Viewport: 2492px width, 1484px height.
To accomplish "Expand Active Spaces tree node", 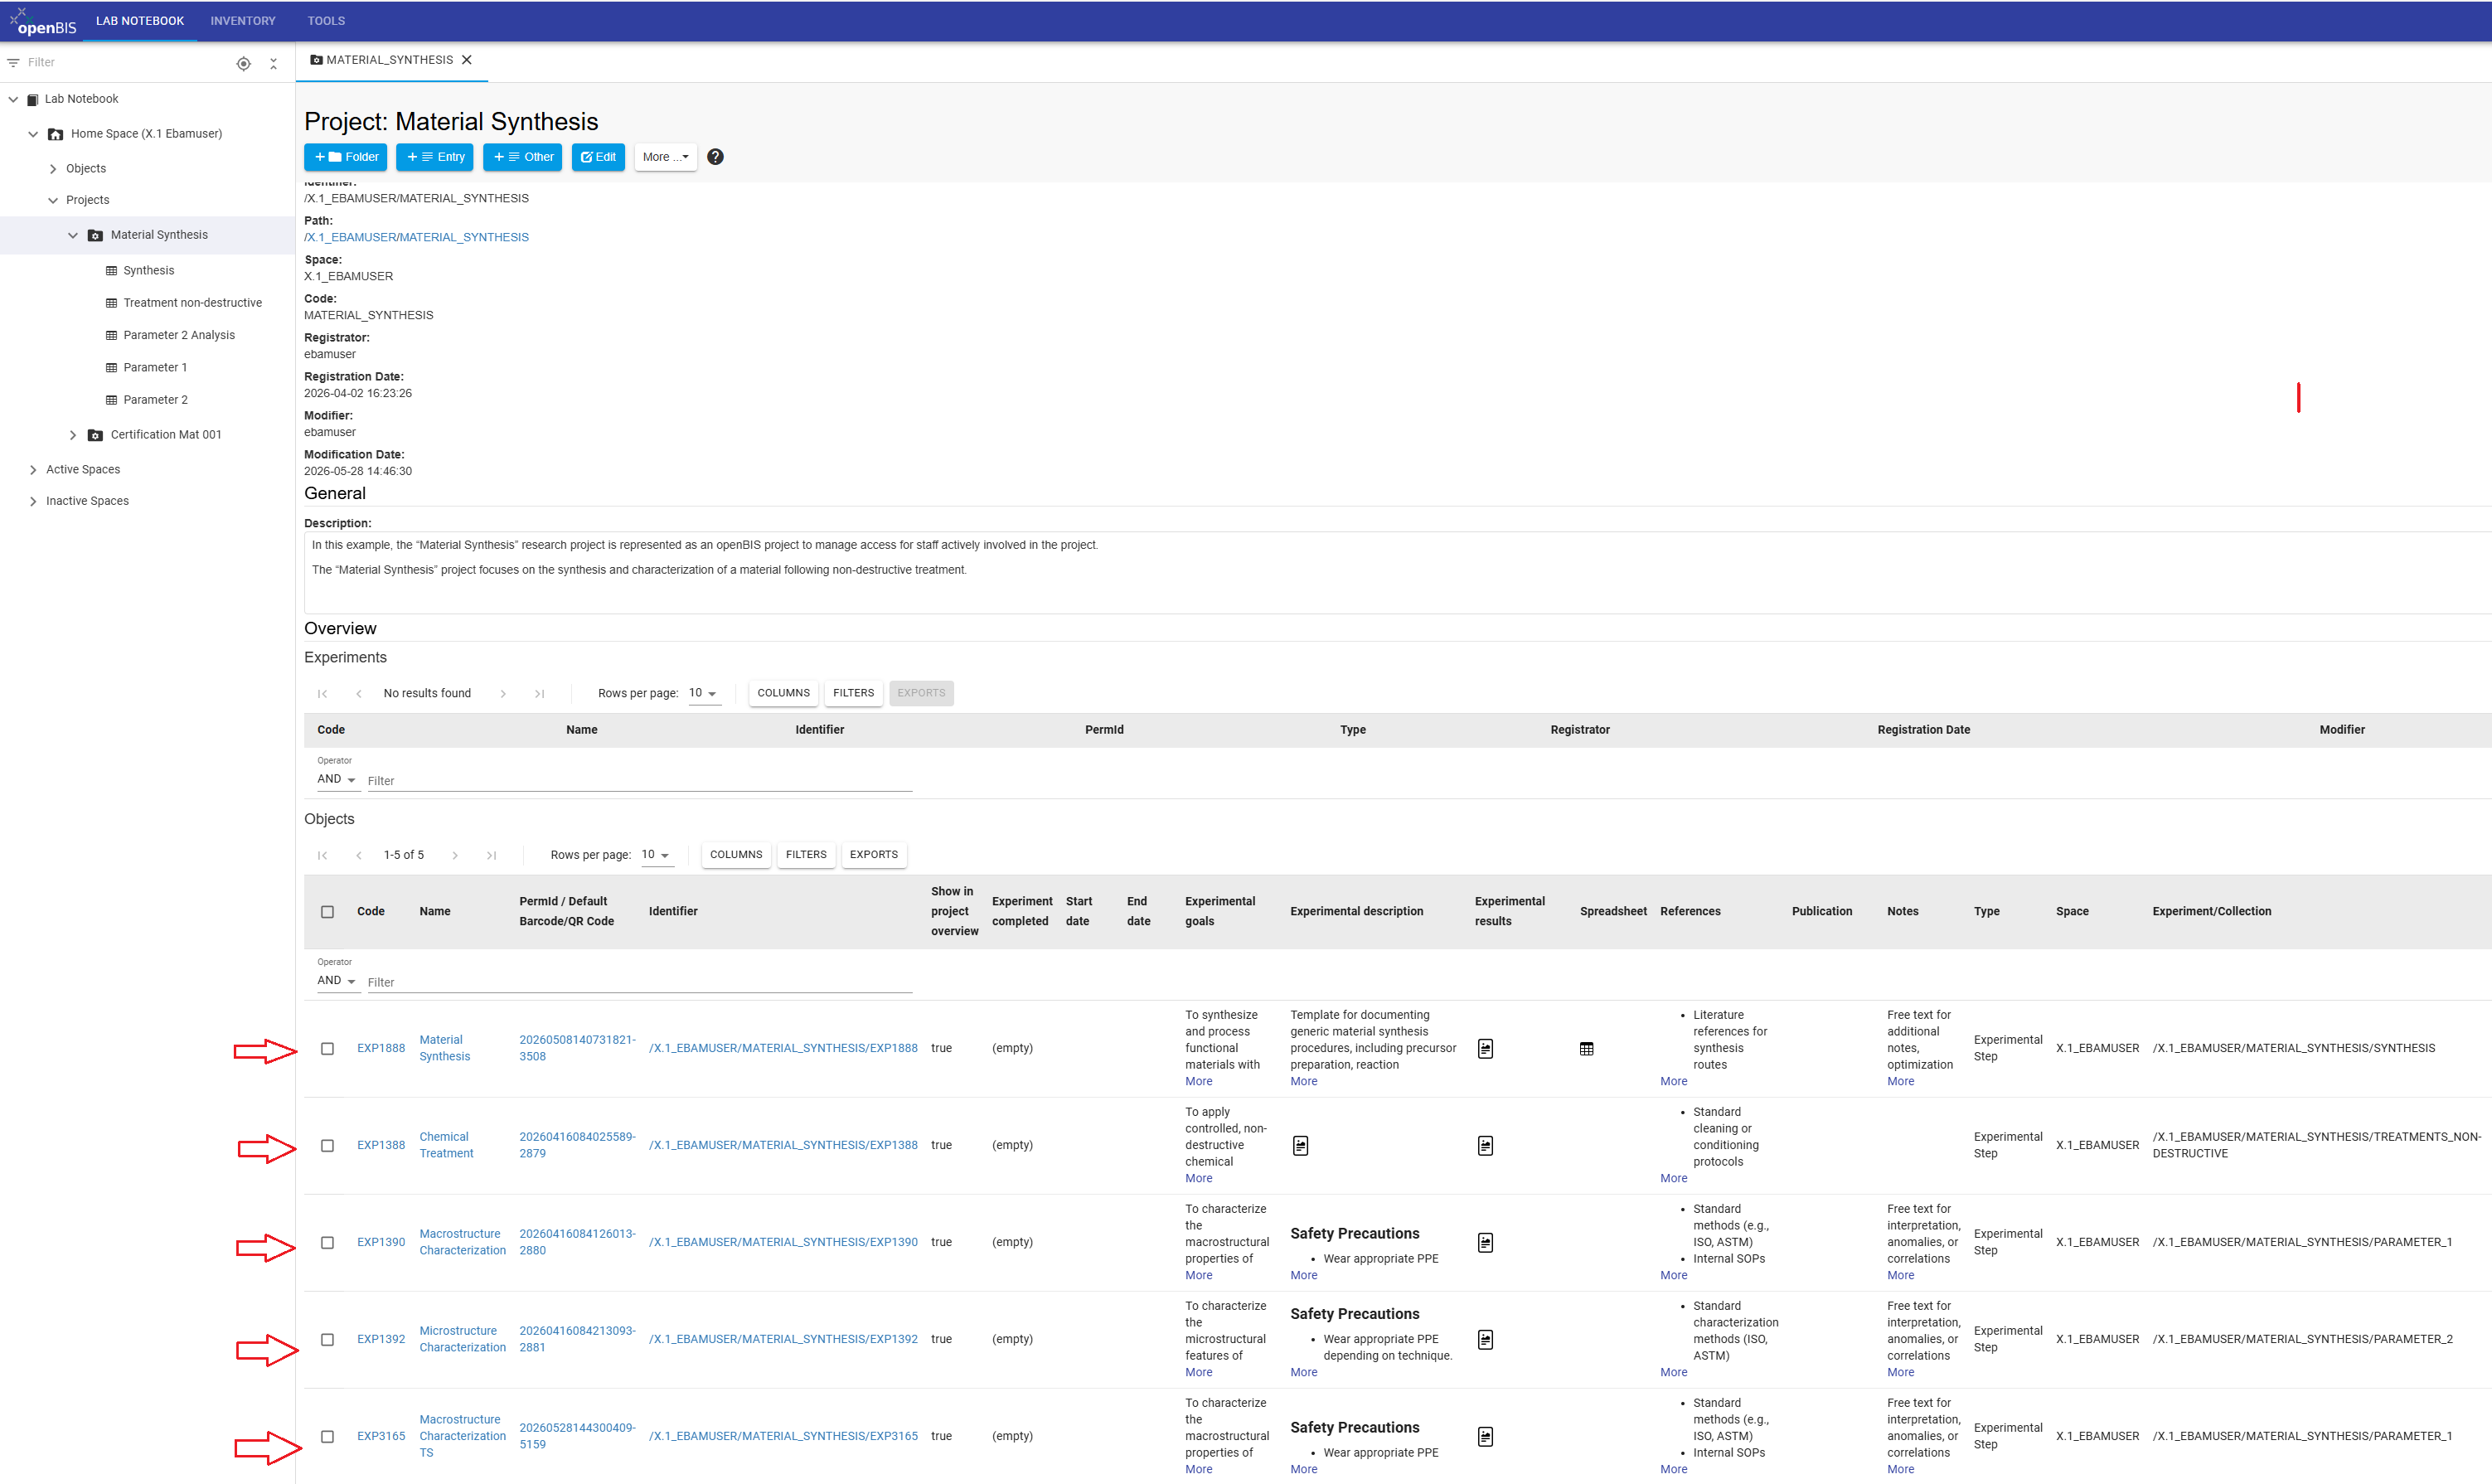I will click(33, 470).
